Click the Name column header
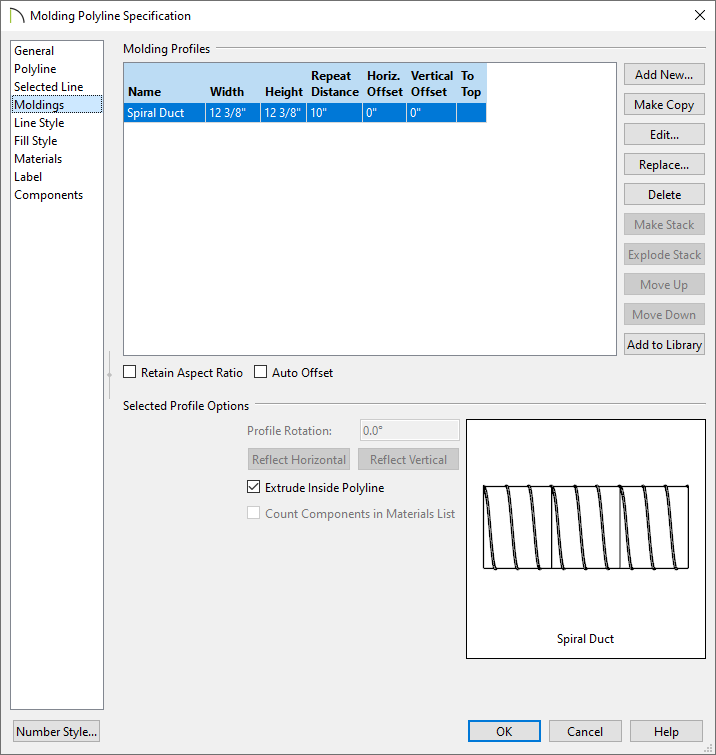716x755 pixels. point(165,83)
